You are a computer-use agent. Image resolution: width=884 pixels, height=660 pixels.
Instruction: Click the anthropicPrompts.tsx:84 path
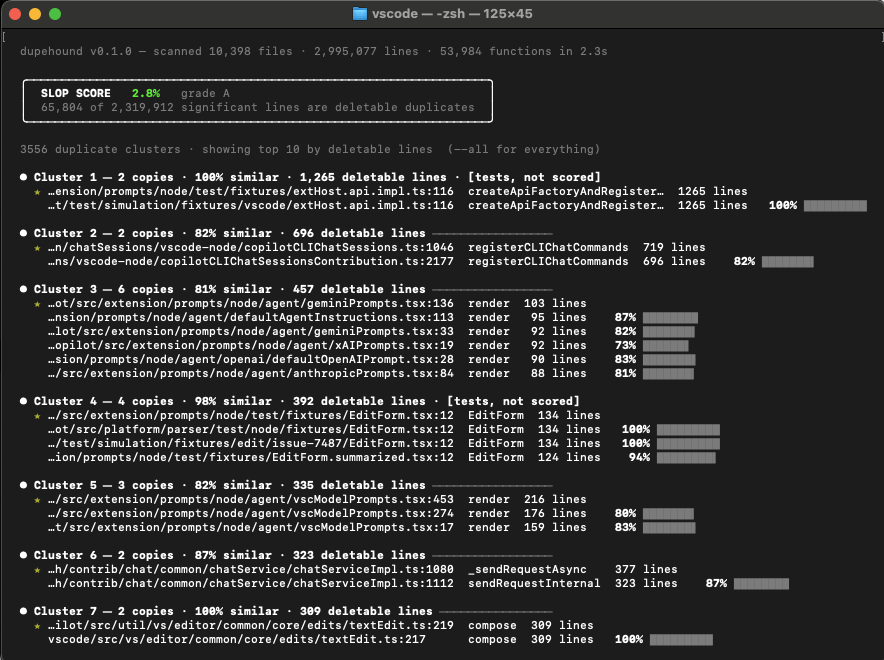point(251,374)
